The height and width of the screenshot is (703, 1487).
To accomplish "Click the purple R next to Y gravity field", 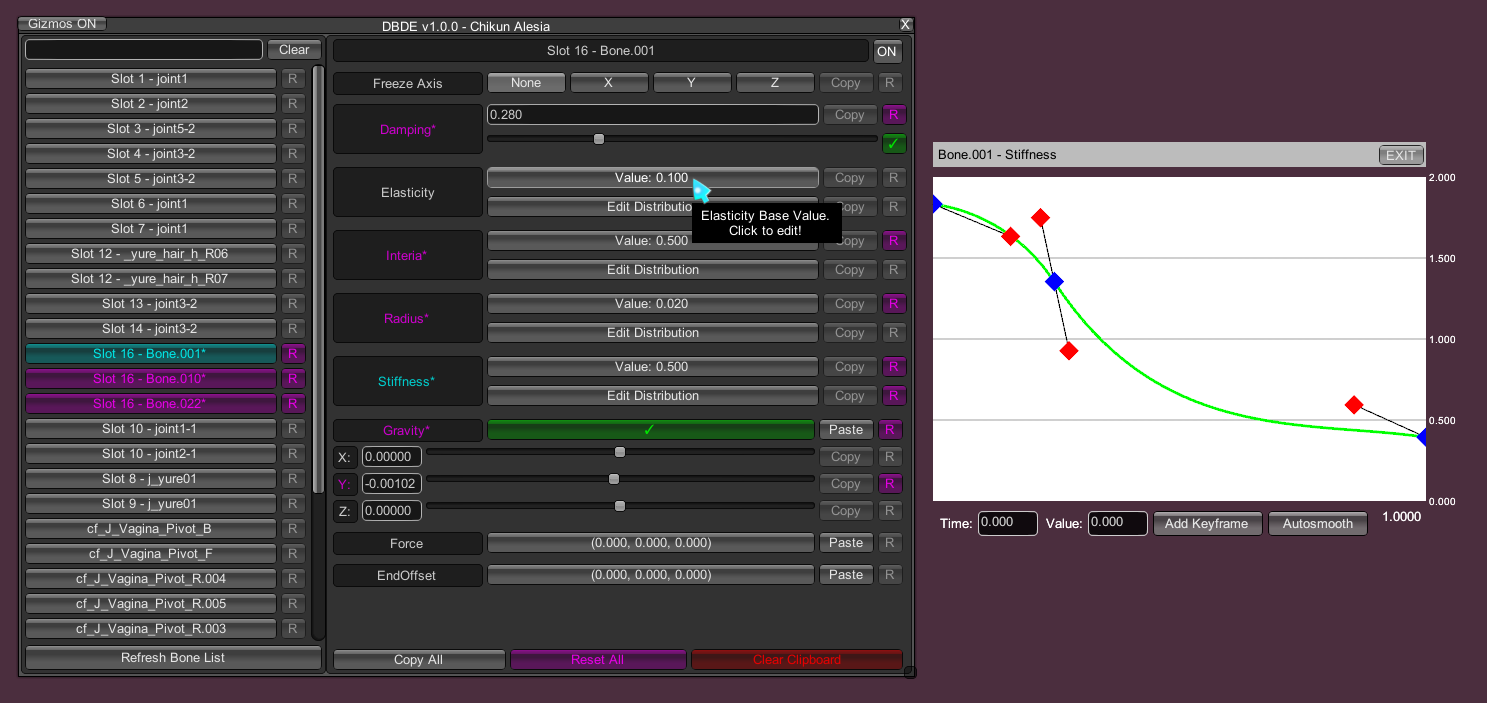I will click(890, 484).
